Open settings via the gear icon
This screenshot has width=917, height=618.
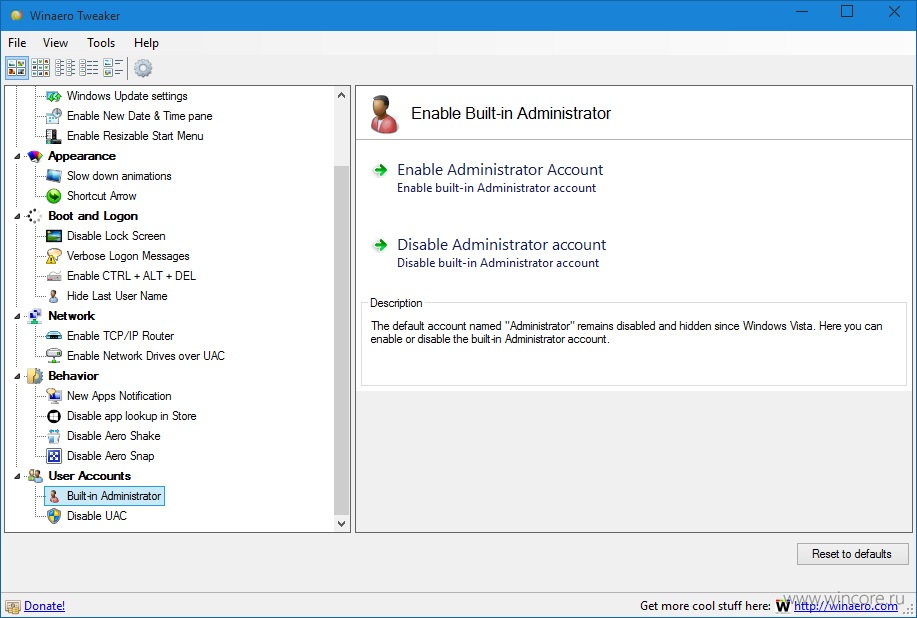point(143,68)
